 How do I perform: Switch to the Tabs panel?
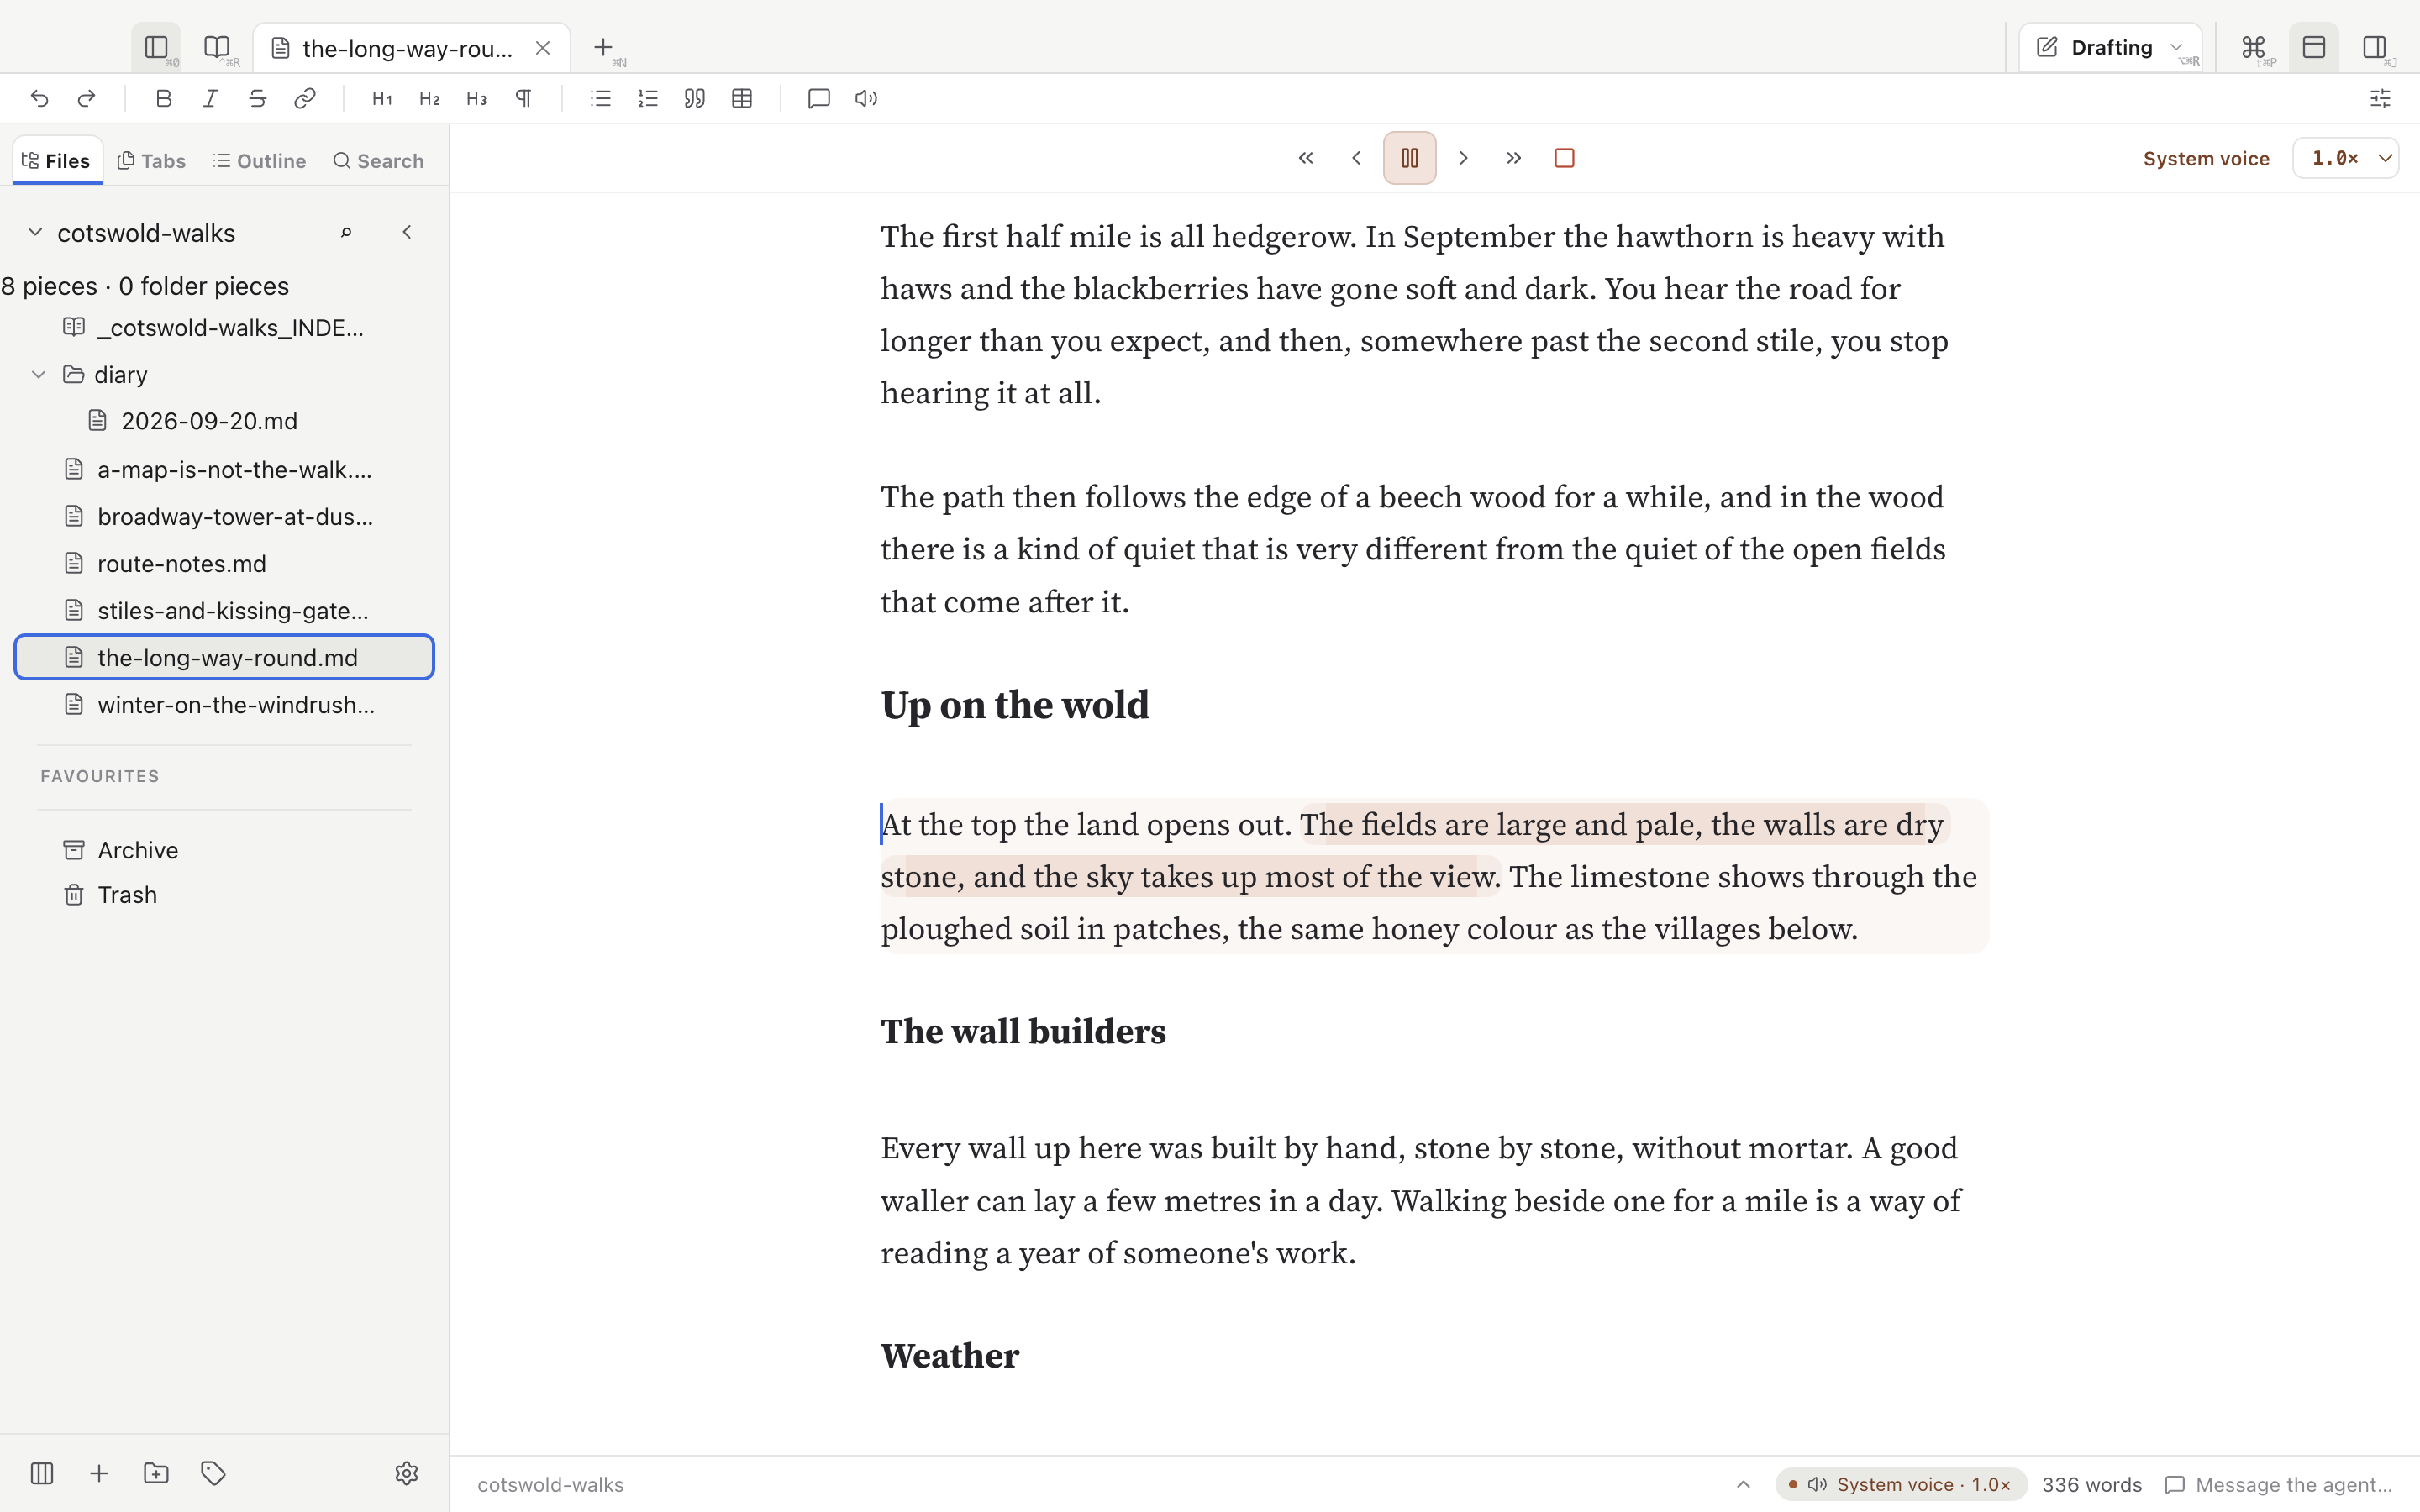click(152, 160)
